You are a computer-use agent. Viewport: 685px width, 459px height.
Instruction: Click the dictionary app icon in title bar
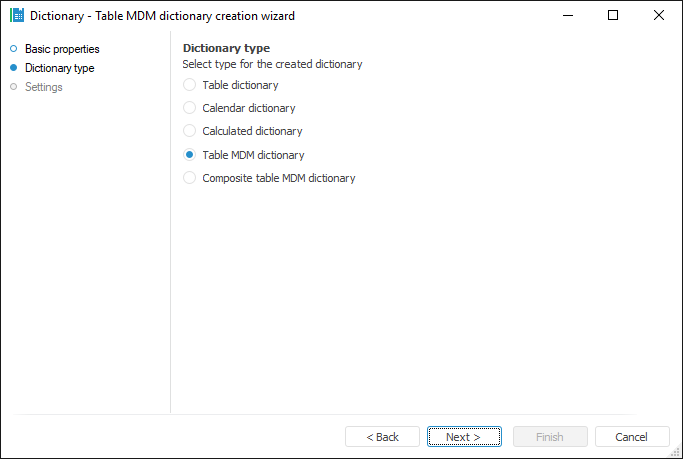click(x=16, y=16)
